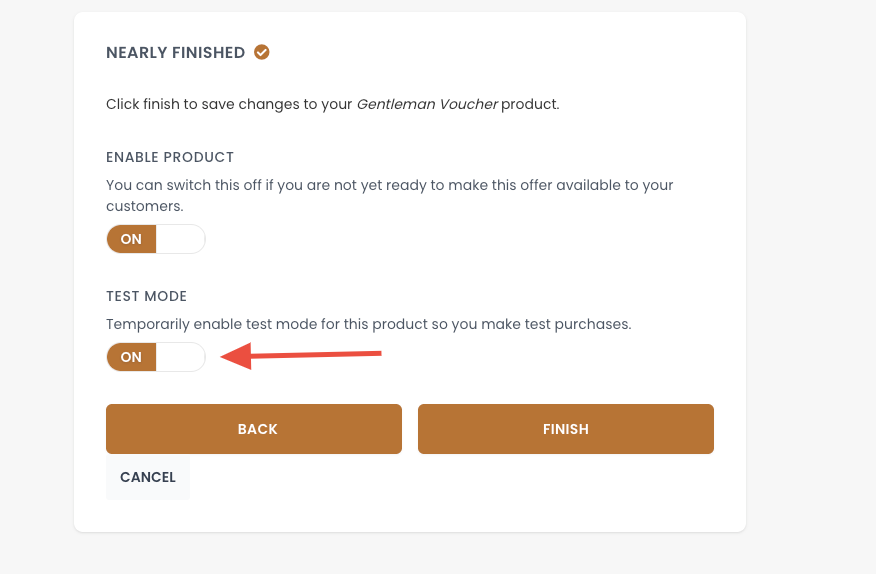The height and width of the screenshot is (574, 876).
Task: Click the ON label of Test Mode switch
Action: pyautogui.click(x=131, y=357)
